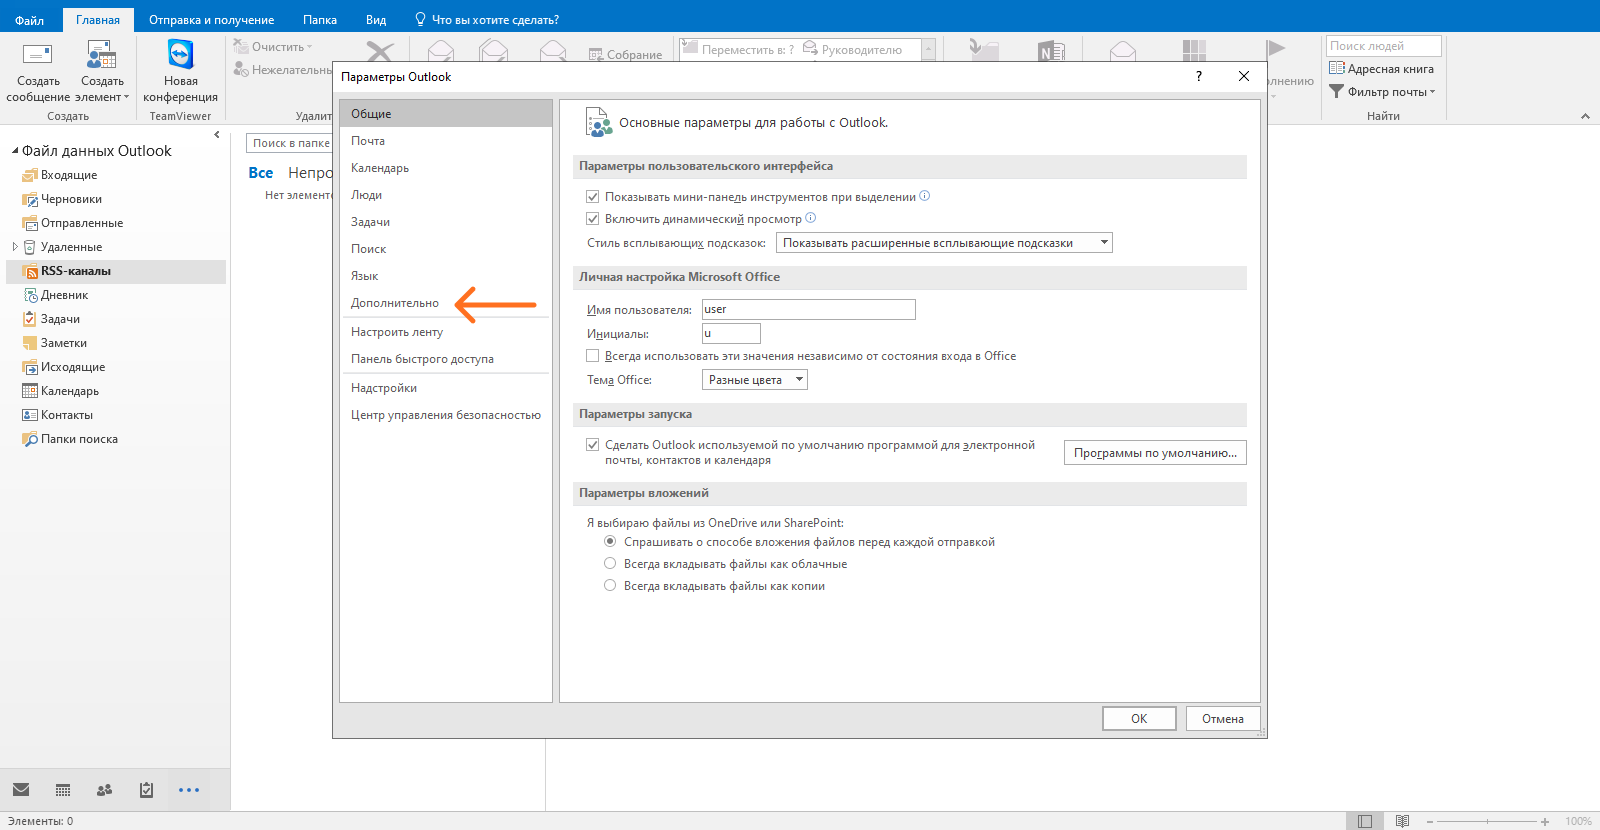
Task: Select the Advanced (Дополнительно) category
Action: pyautogui.click(x=446, y=303)
